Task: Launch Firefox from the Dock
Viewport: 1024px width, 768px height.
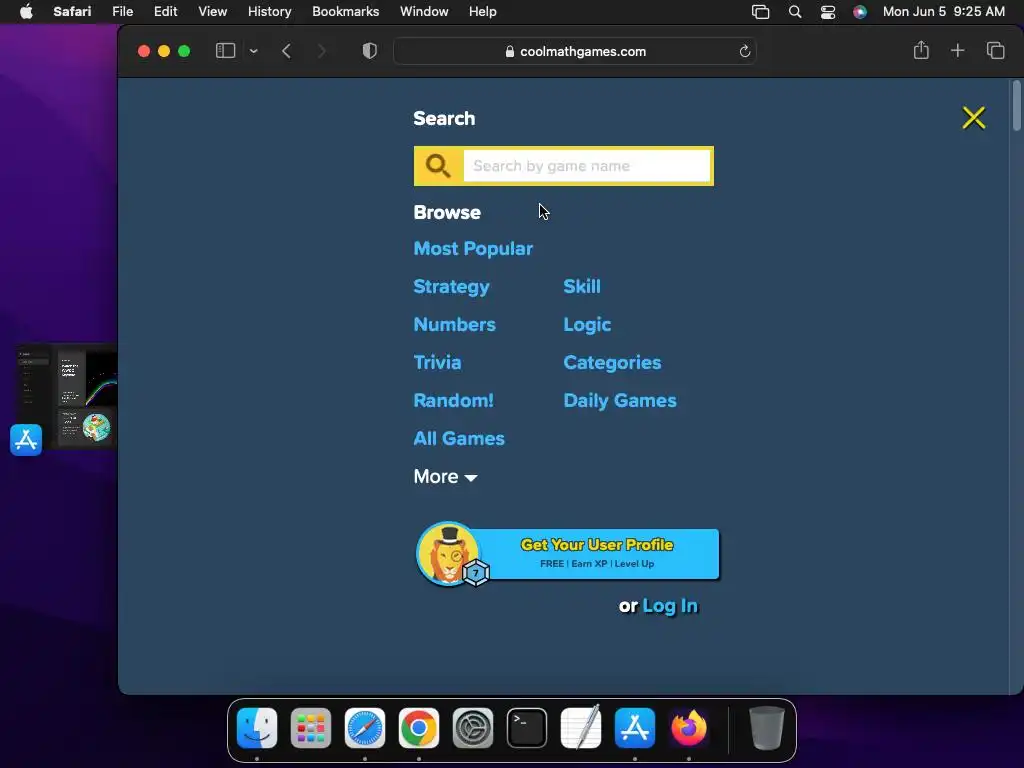Action: point(688,728)
